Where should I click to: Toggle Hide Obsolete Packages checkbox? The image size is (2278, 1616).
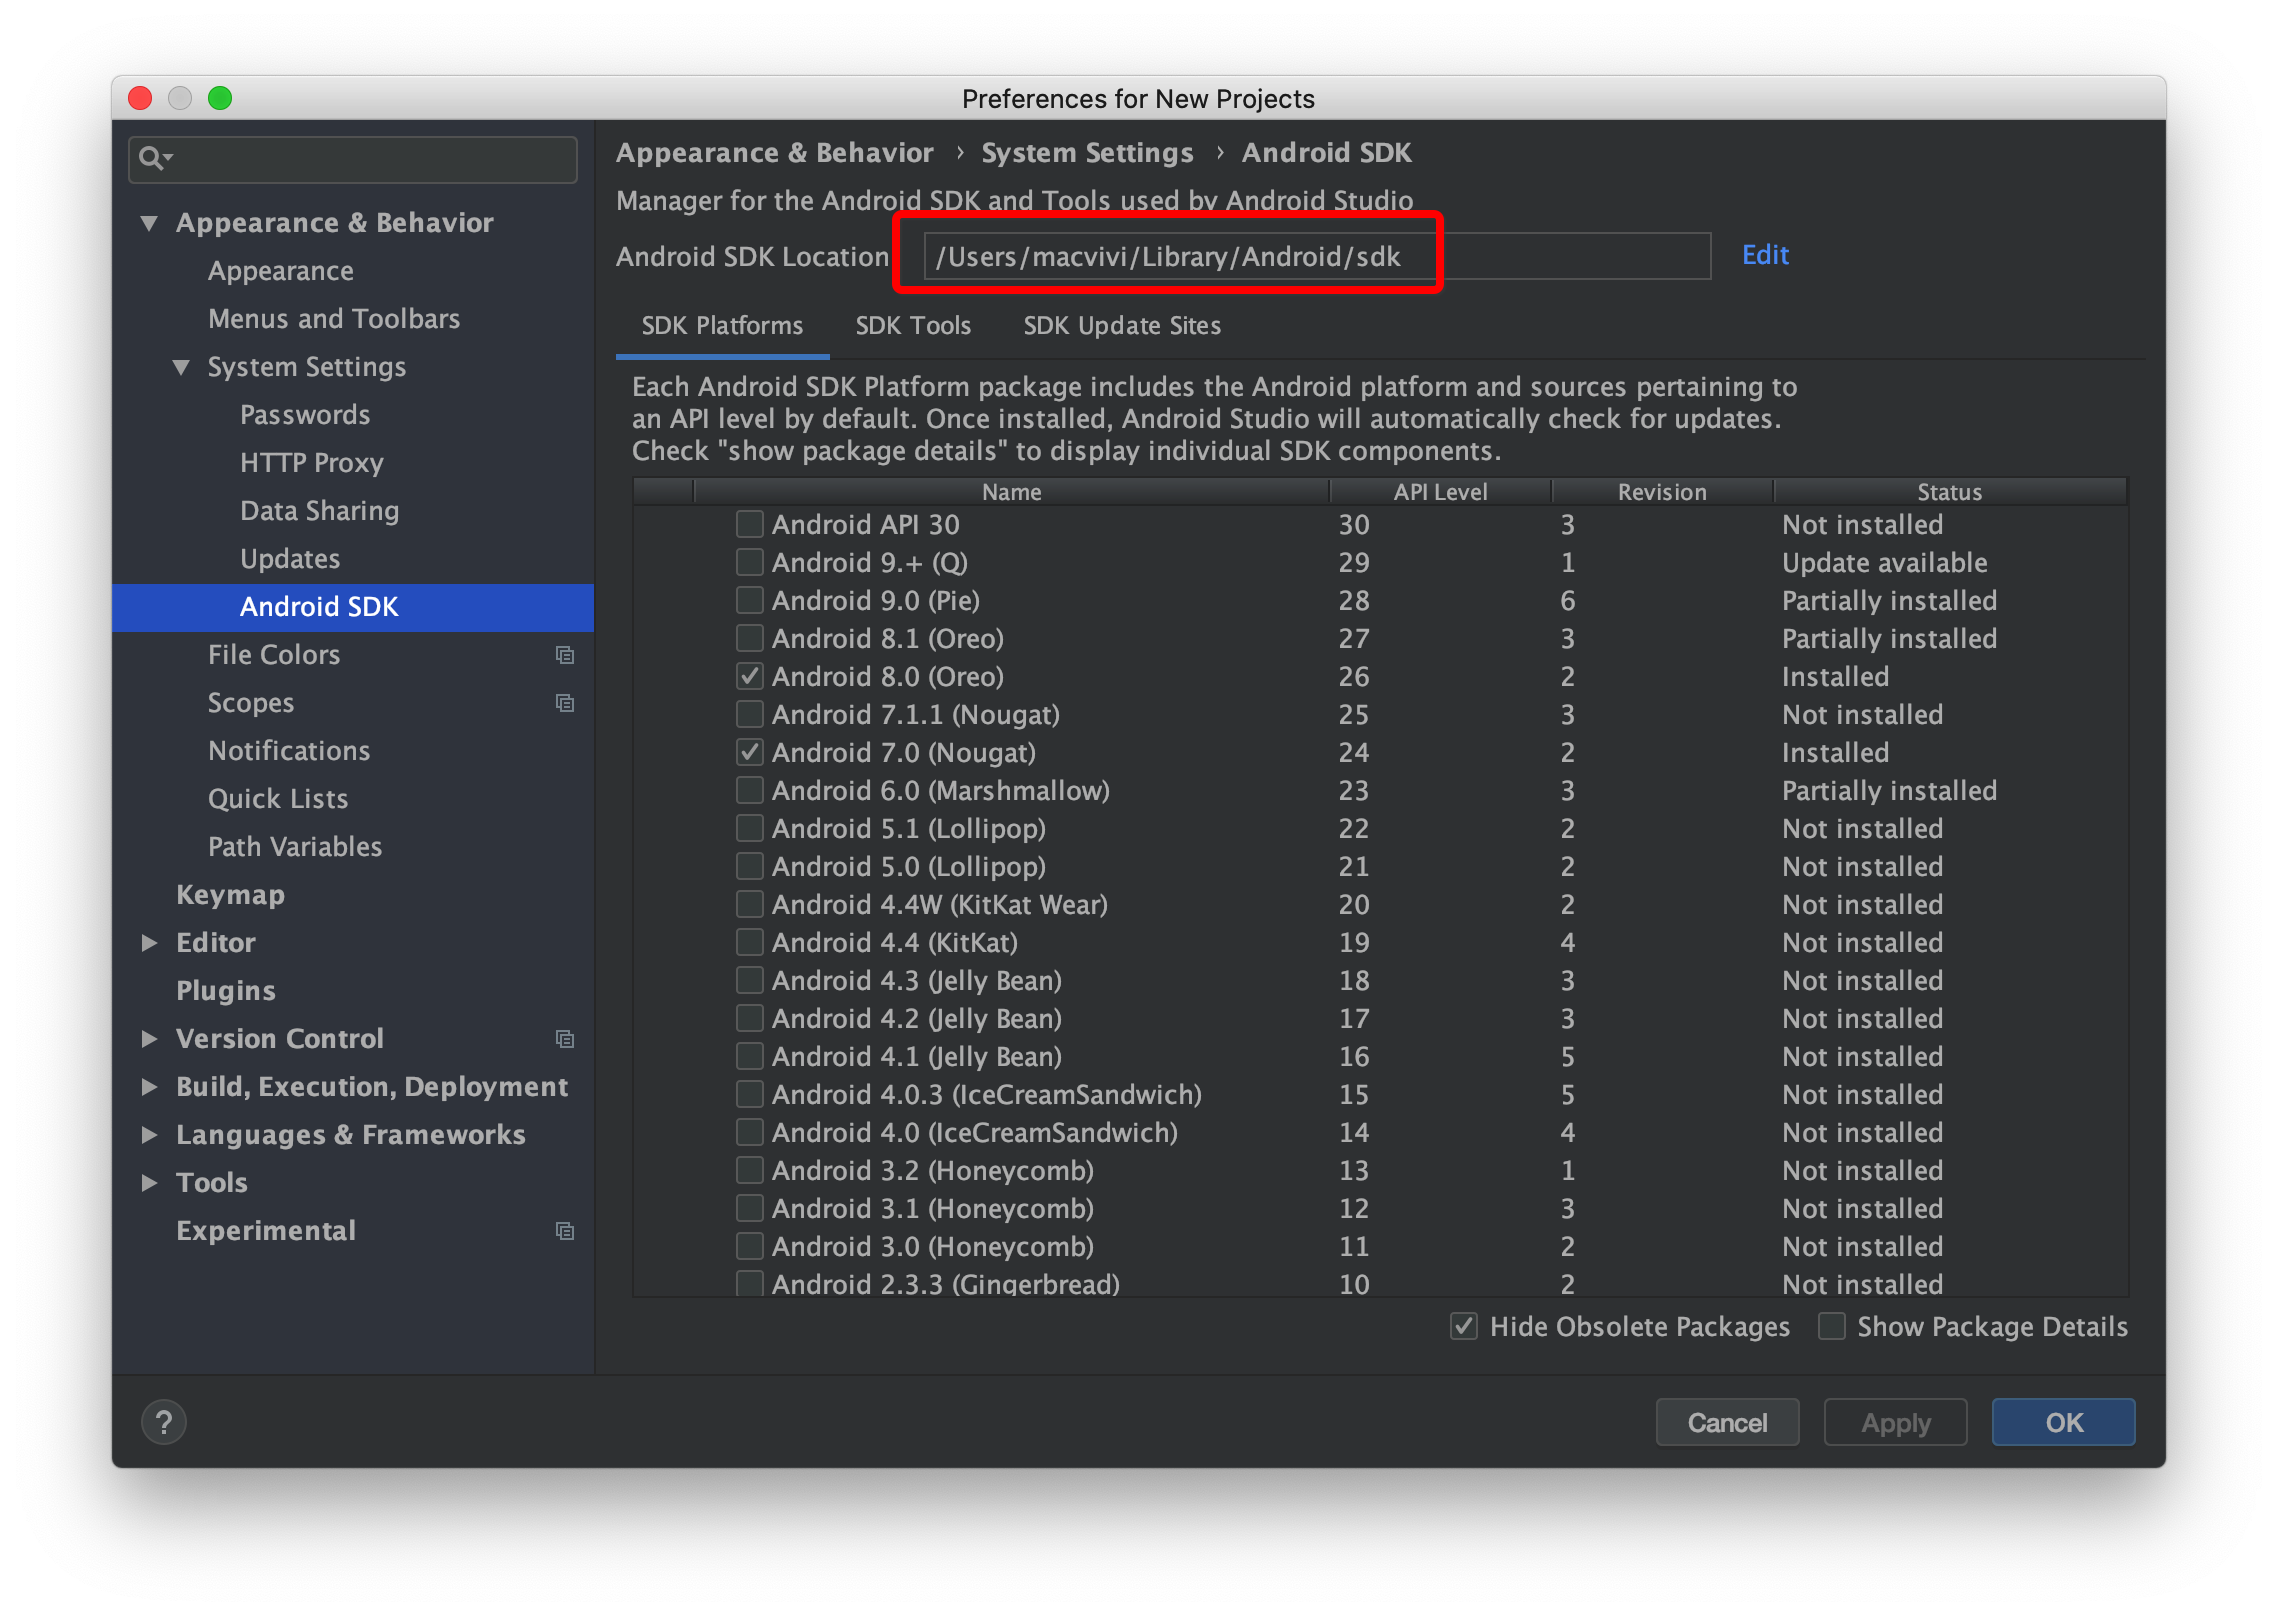tap(1464, 1326)
